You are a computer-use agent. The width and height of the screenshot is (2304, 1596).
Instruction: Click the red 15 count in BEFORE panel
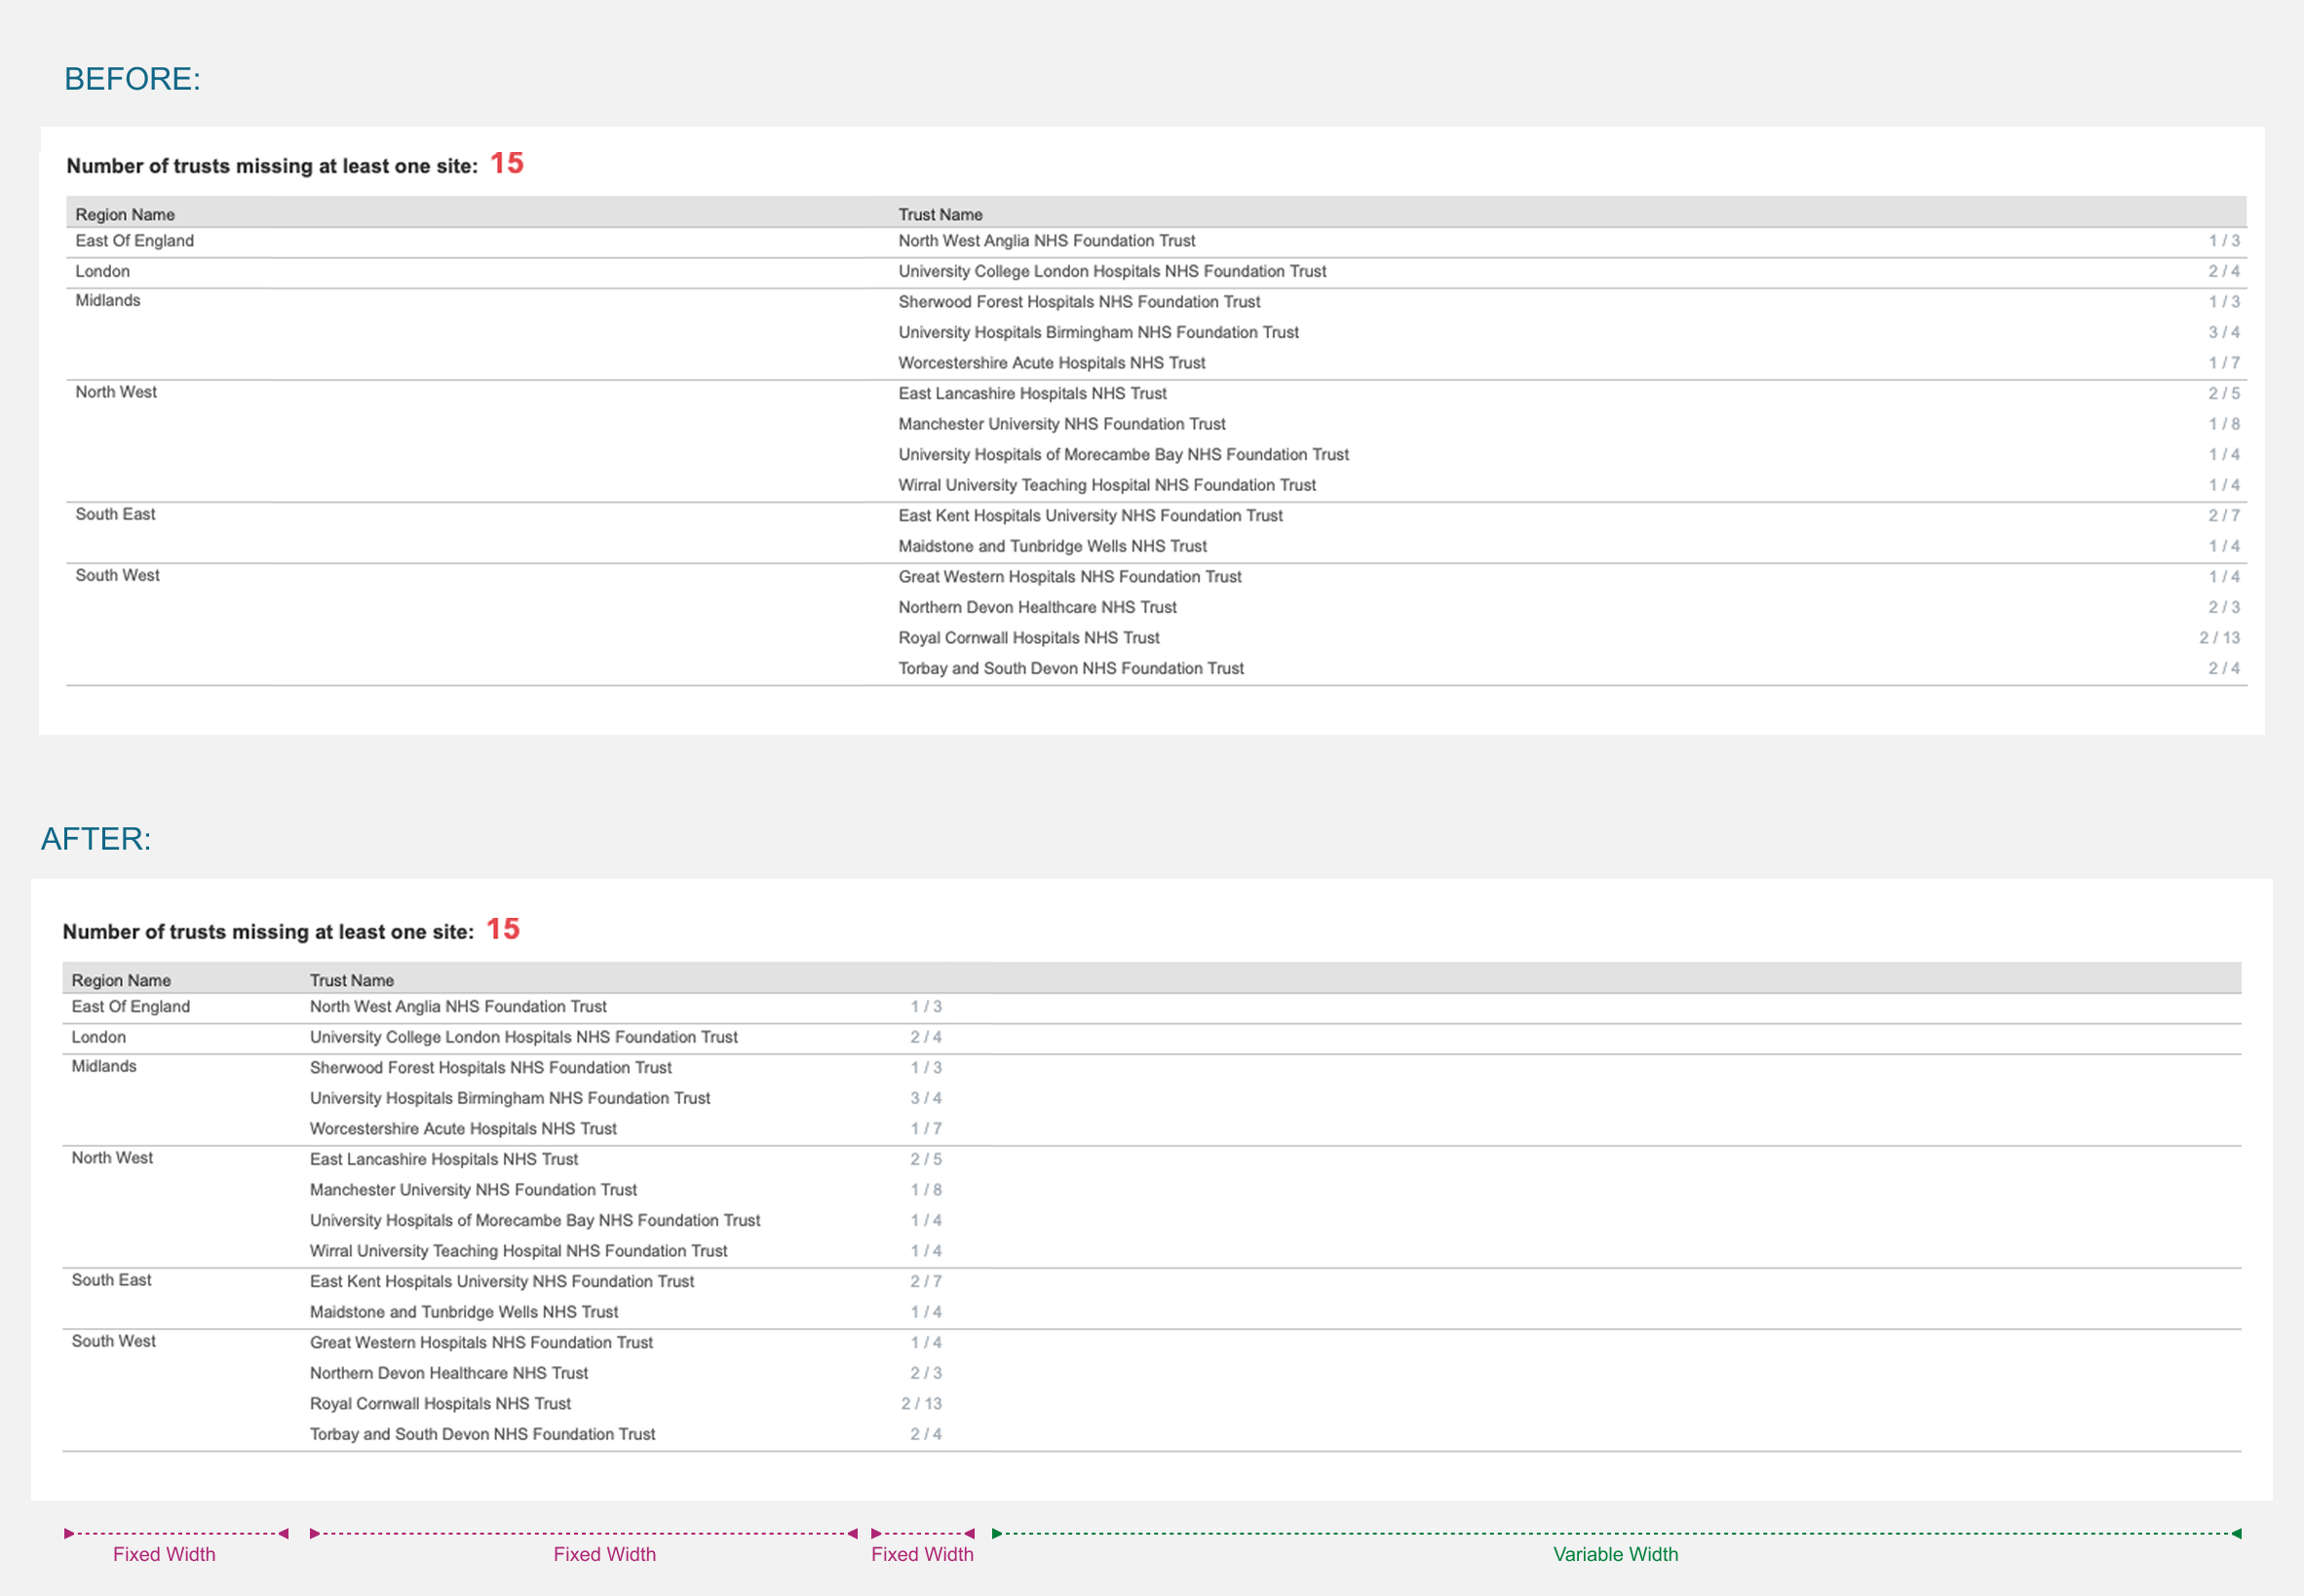point(507,163)
